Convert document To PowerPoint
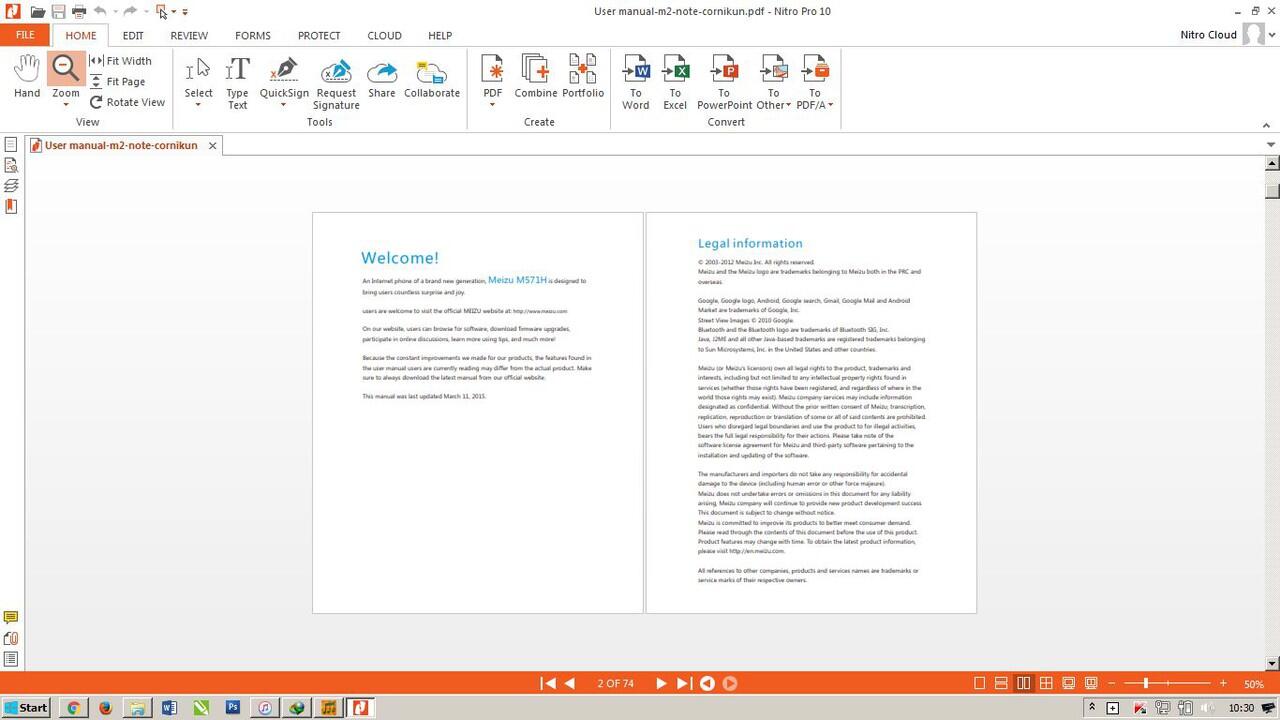This screenshot has width=1280, height=720. [724, 82]
